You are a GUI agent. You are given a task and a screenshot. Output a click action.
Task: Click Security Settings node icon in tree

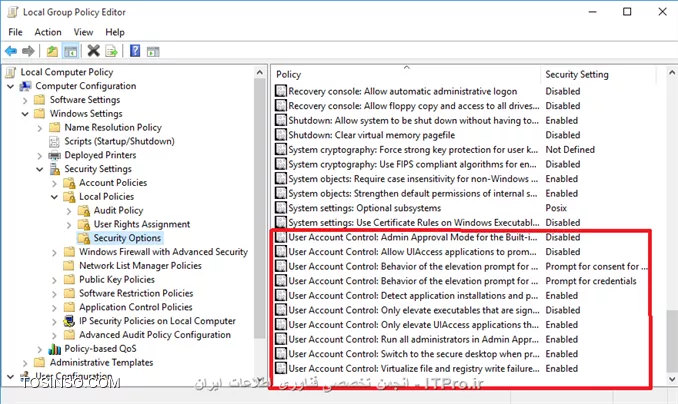55,169
